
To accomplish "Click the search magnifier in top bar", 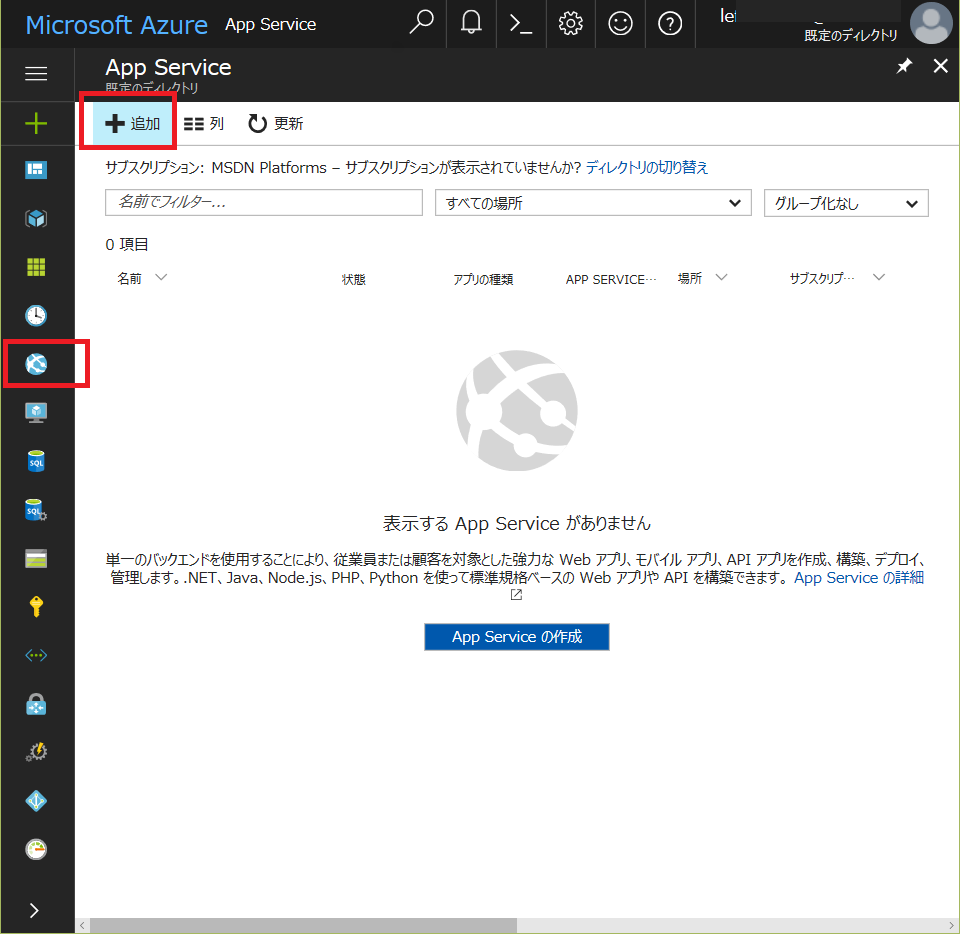I will [x=421, y=23].
